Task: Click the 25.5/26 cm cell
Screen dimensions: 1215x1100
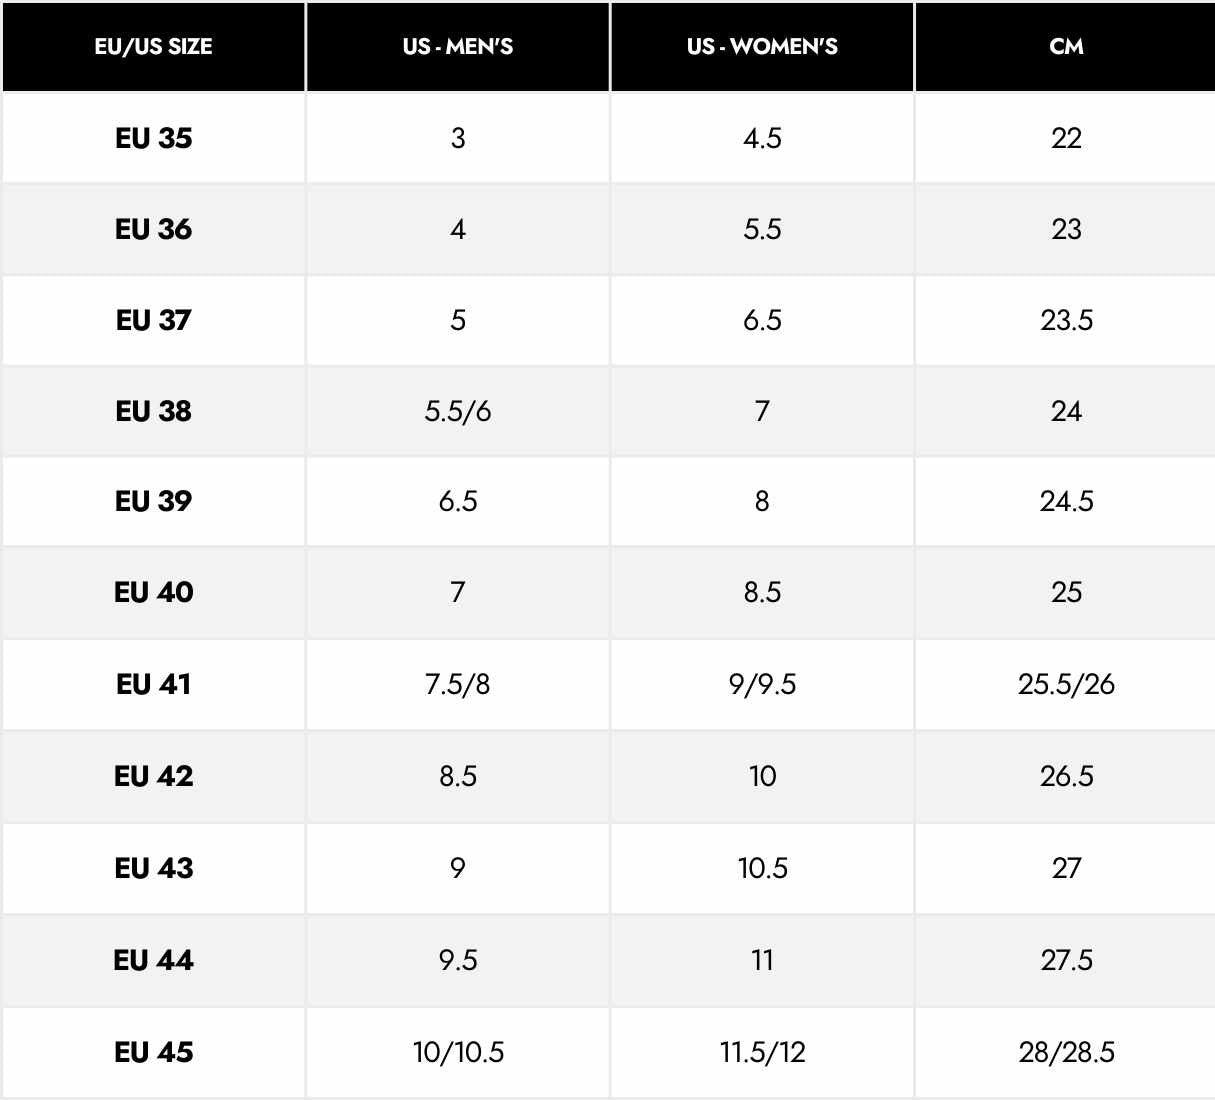Action: (x=1066, y=684)
